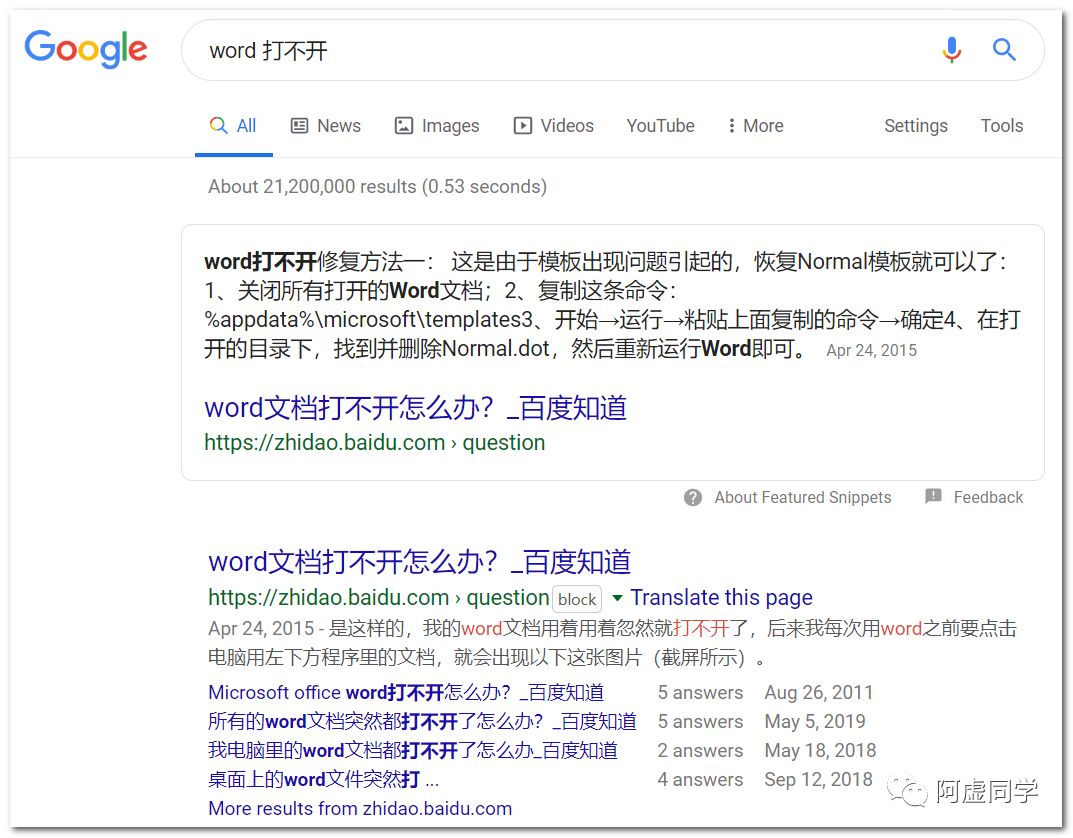
Task: Click the three-dot icon beside More
Action: (732, 126)
